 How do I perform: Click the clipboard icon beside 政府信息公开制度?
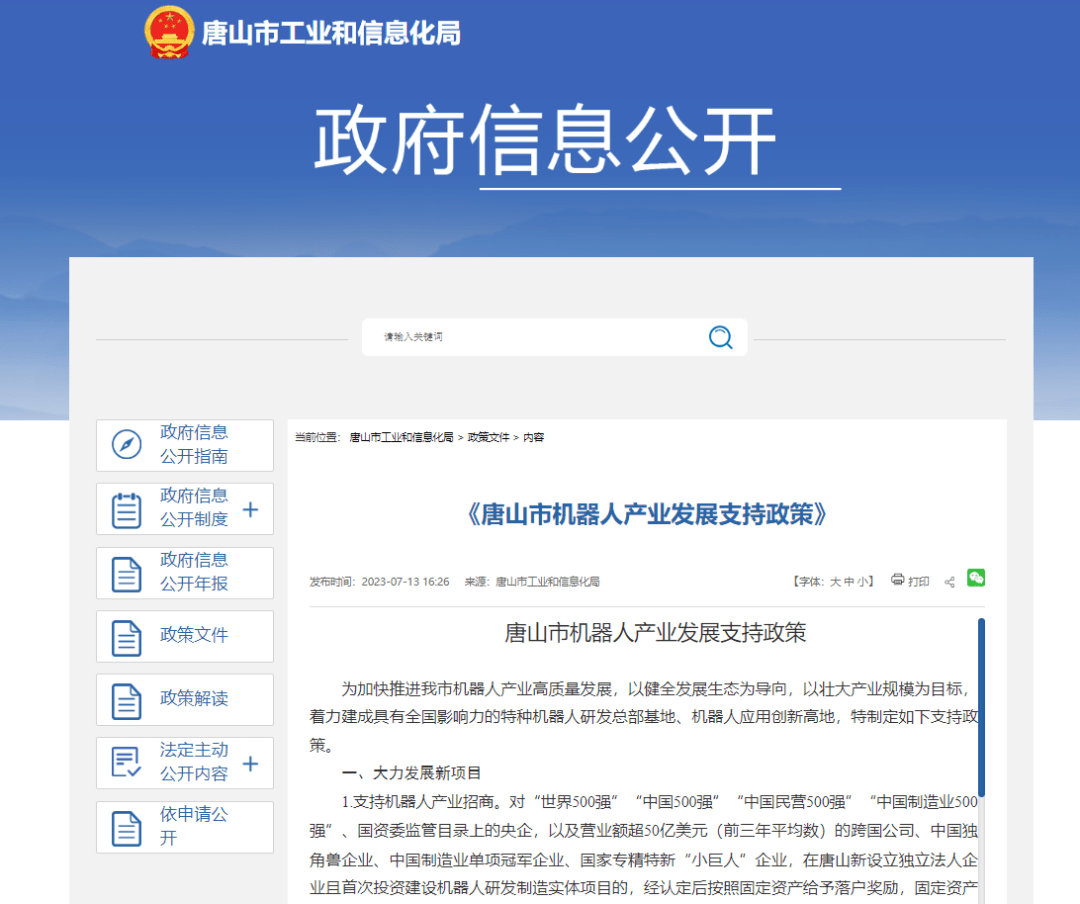tap(125, 509)
